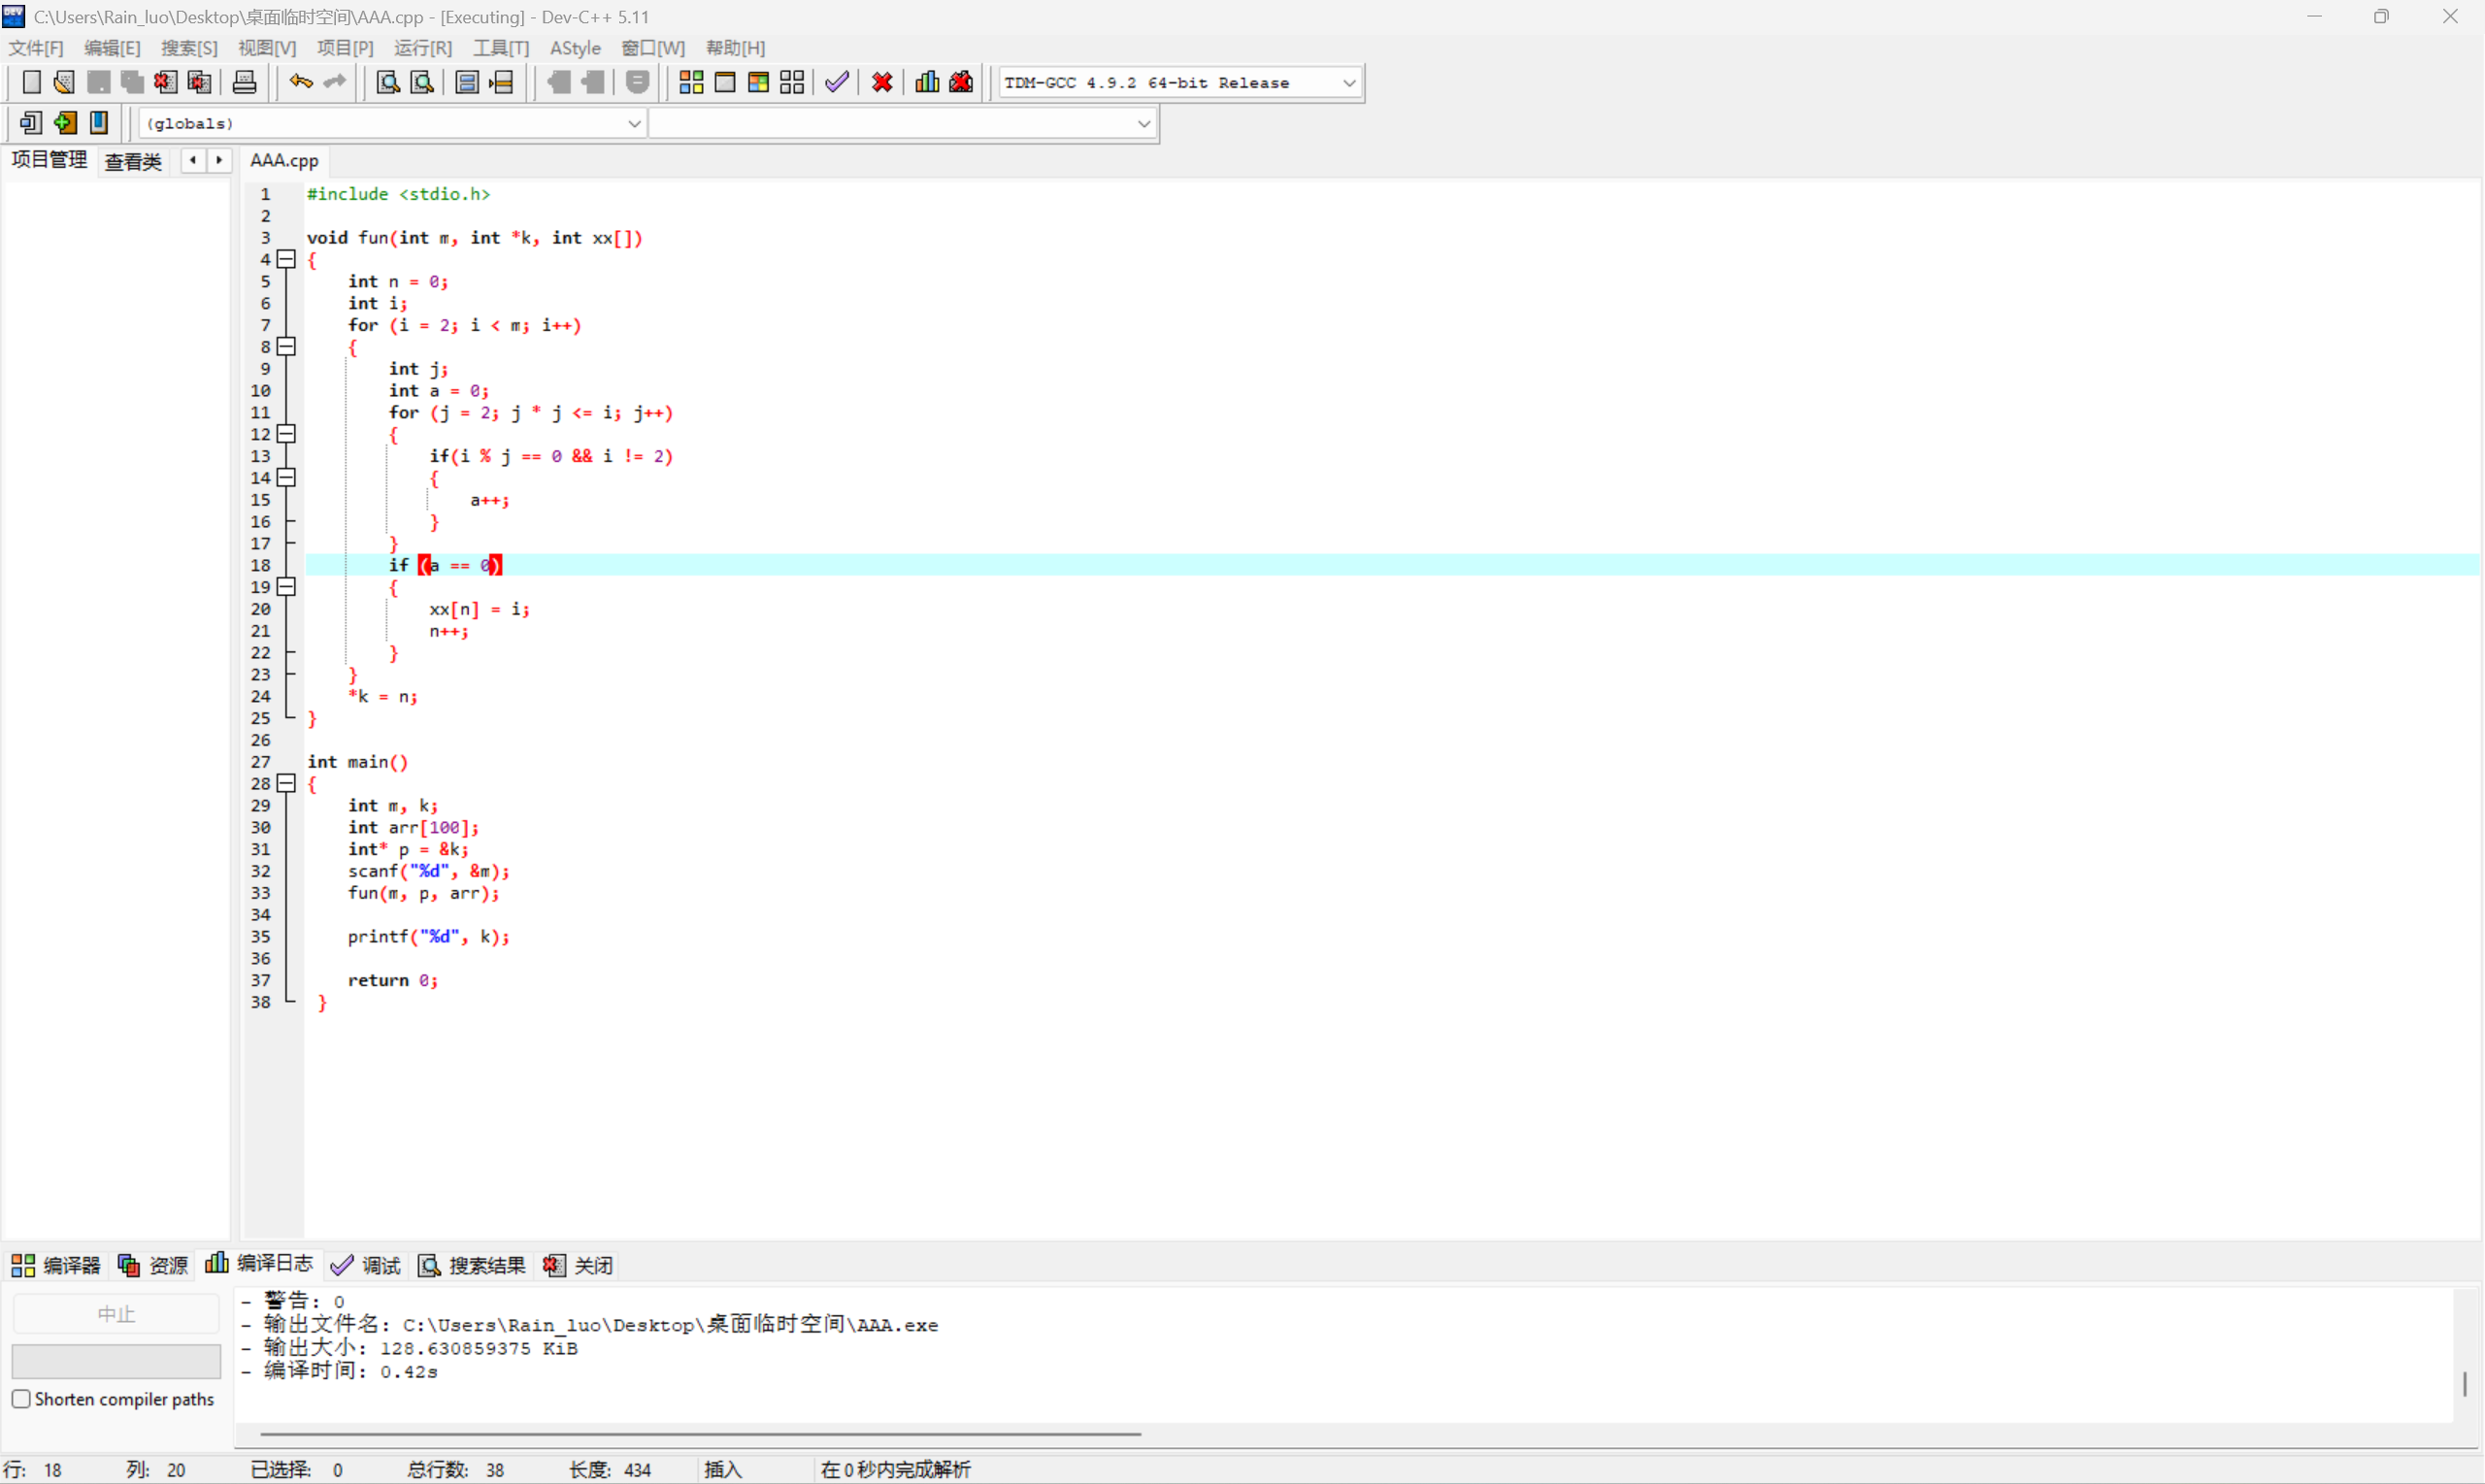
Task: Switch to the 调试 bottom tab
Action: tap(366, 1265)
